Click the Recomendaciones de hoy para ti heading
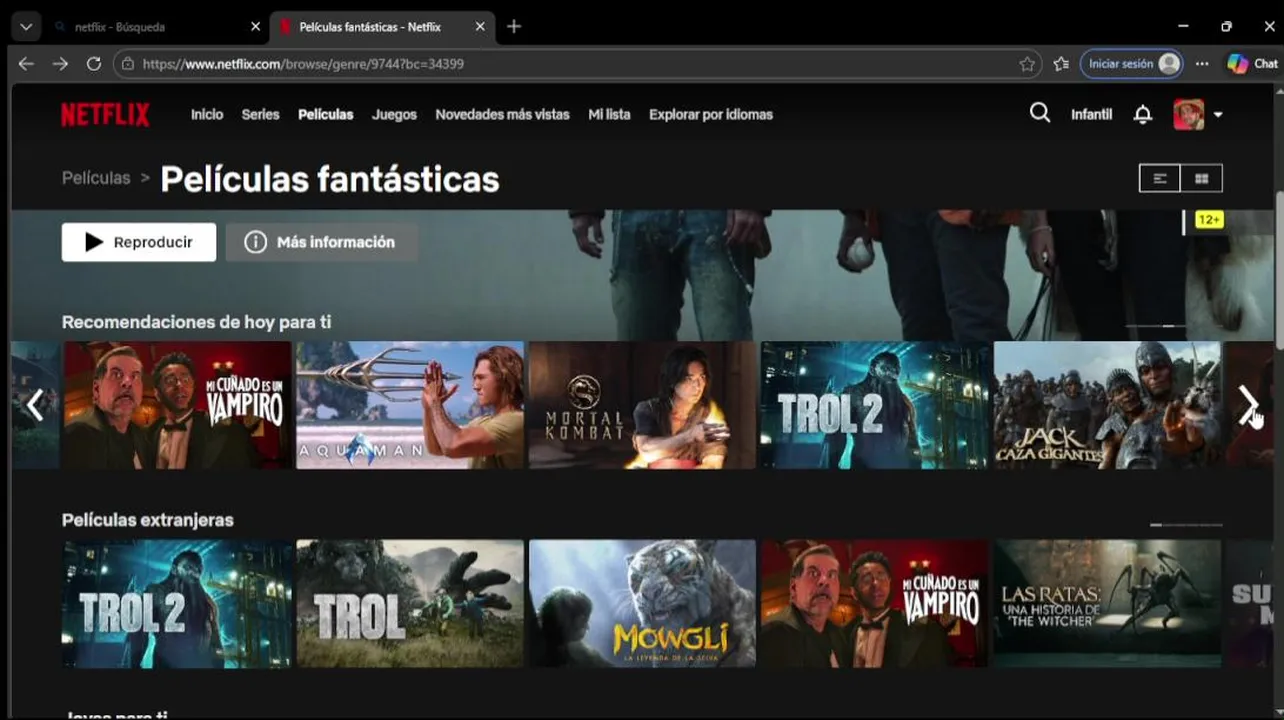The image size is (1284, 720). [x=197, y=322]
